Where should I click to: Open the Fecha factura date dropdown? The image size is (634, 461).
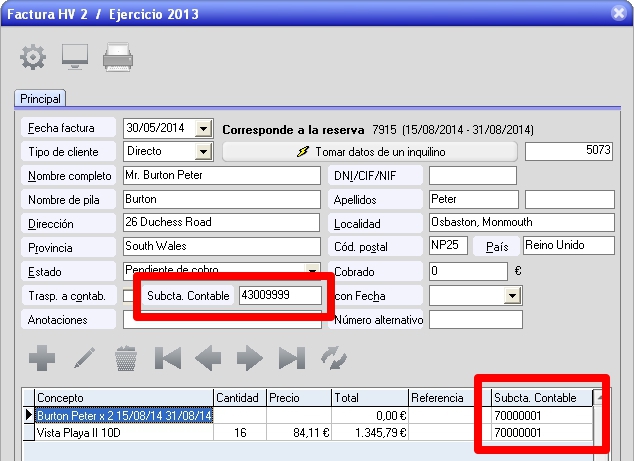point(204,129)
